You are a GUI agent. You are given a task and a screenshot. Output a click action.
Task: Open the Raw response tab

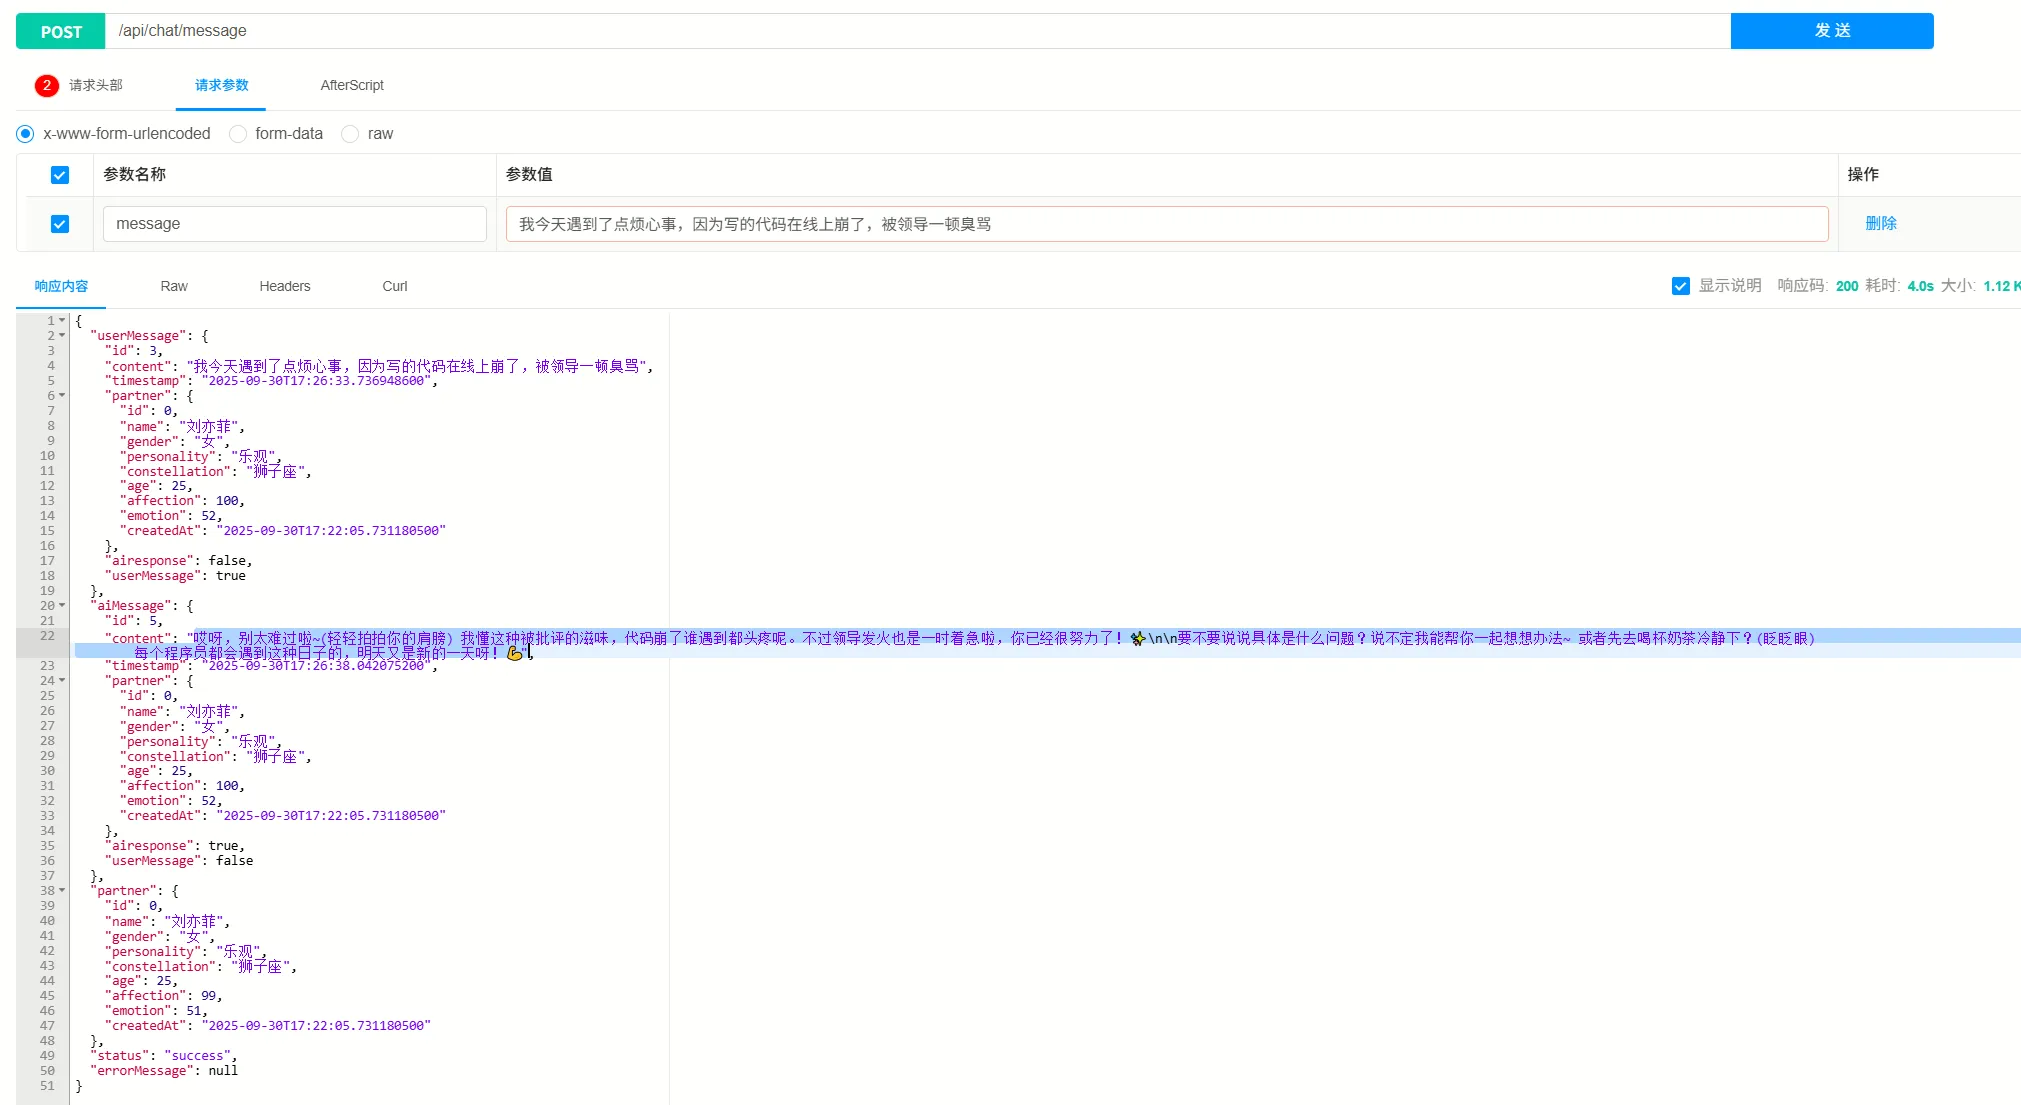[x=174, y=286]
